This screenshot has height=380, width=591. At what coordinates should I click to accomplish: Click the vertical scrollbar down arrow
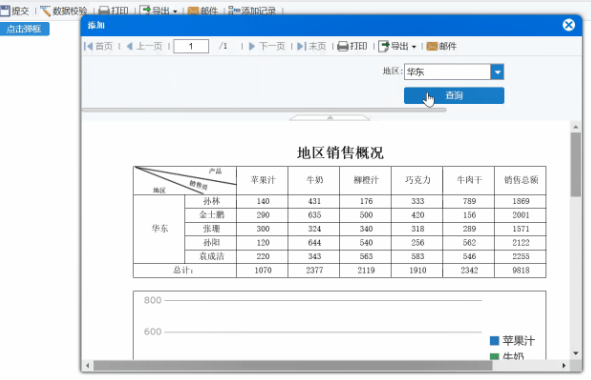pos(576,353)
